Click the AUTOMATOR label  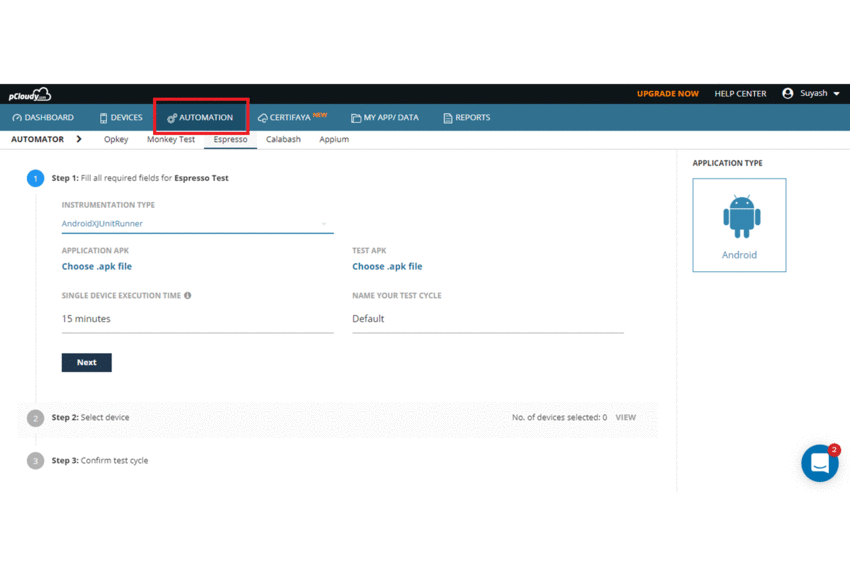coord(37,139)
